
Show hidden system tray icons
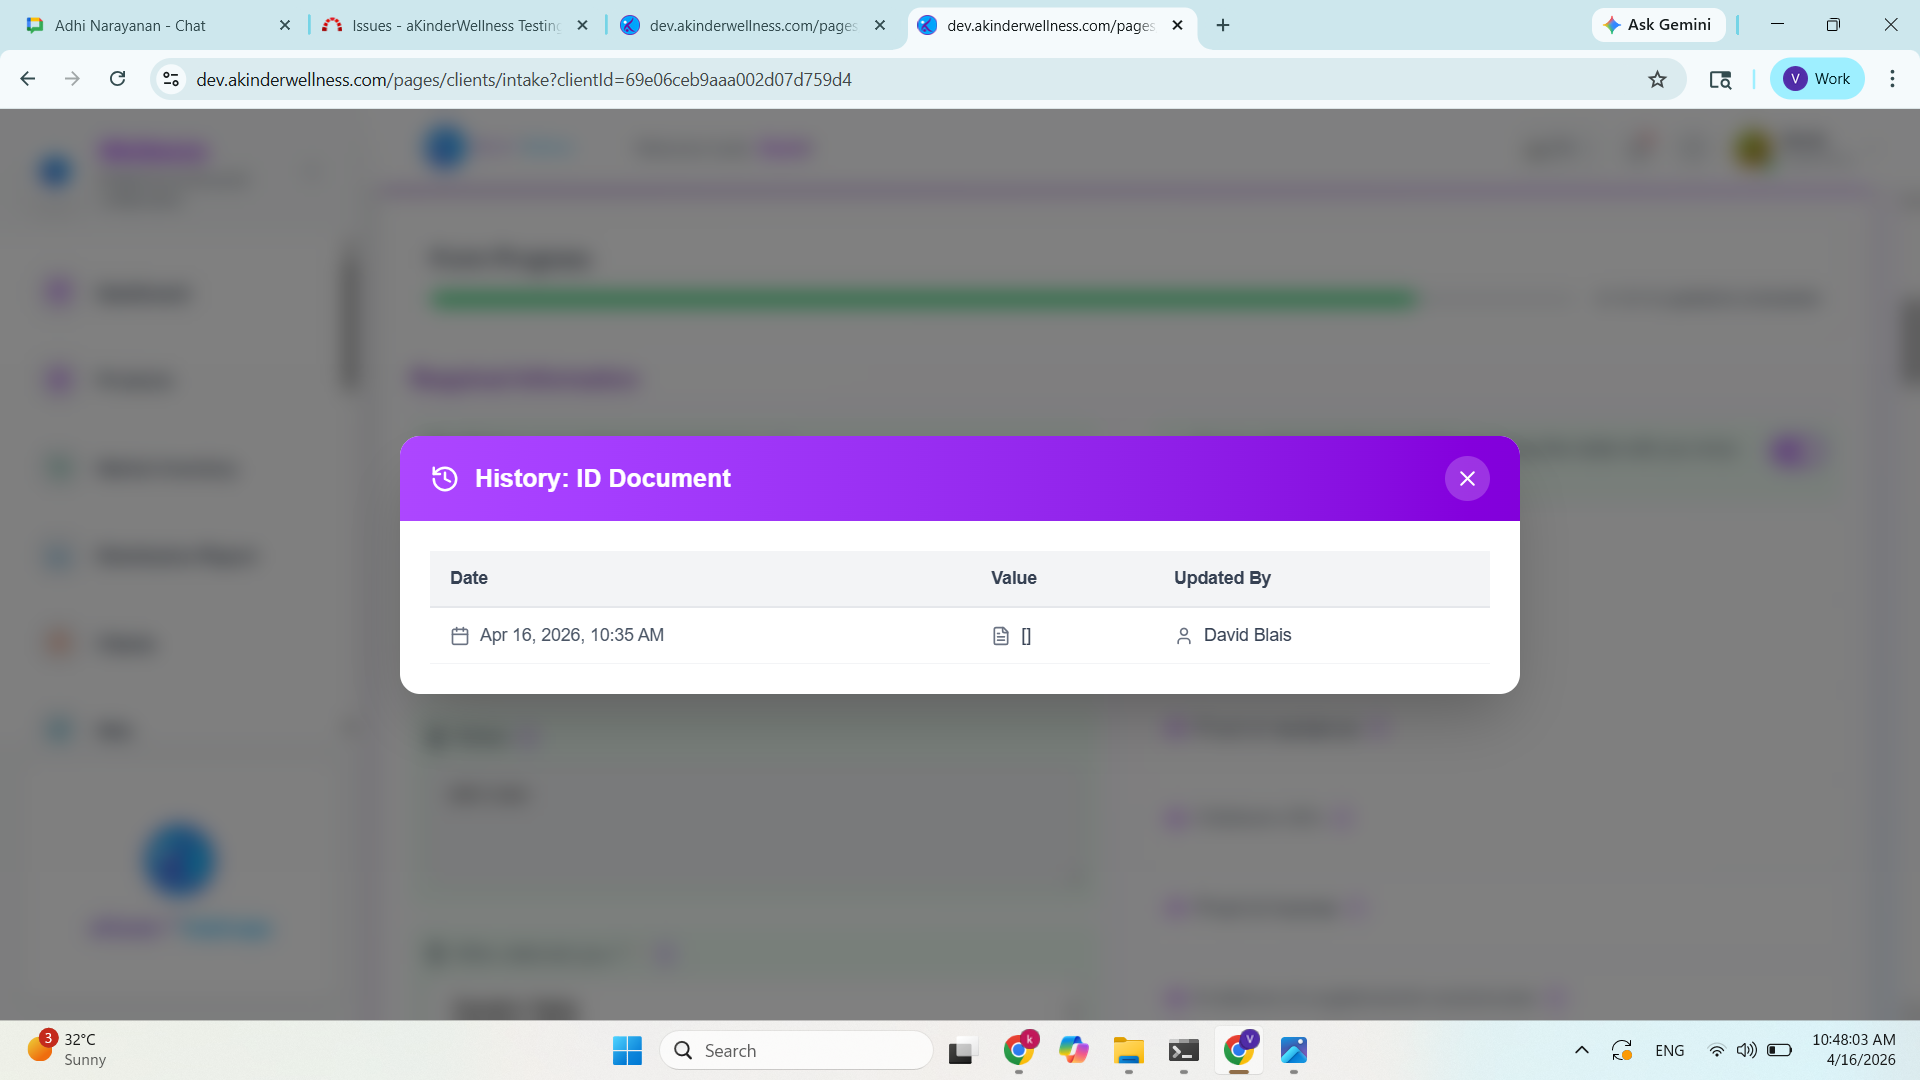click(x=1581, y=1051)
